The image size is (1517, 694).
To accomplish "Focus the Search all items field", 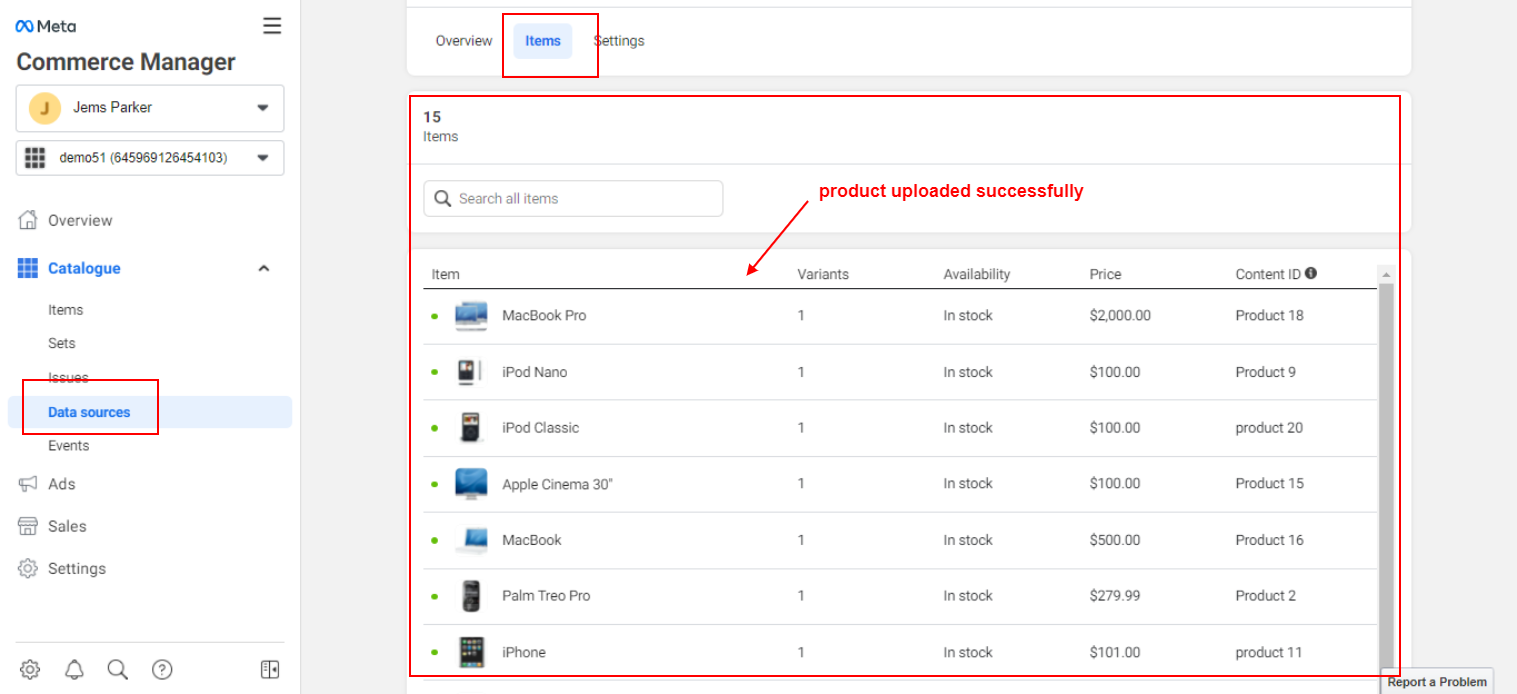I will pos(573,199).
